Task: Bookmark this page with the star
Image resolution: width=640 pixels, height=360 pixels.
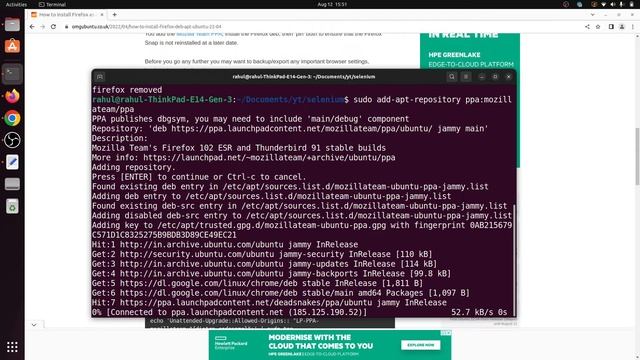Action: pyautogui.click(x=598, y=27)
